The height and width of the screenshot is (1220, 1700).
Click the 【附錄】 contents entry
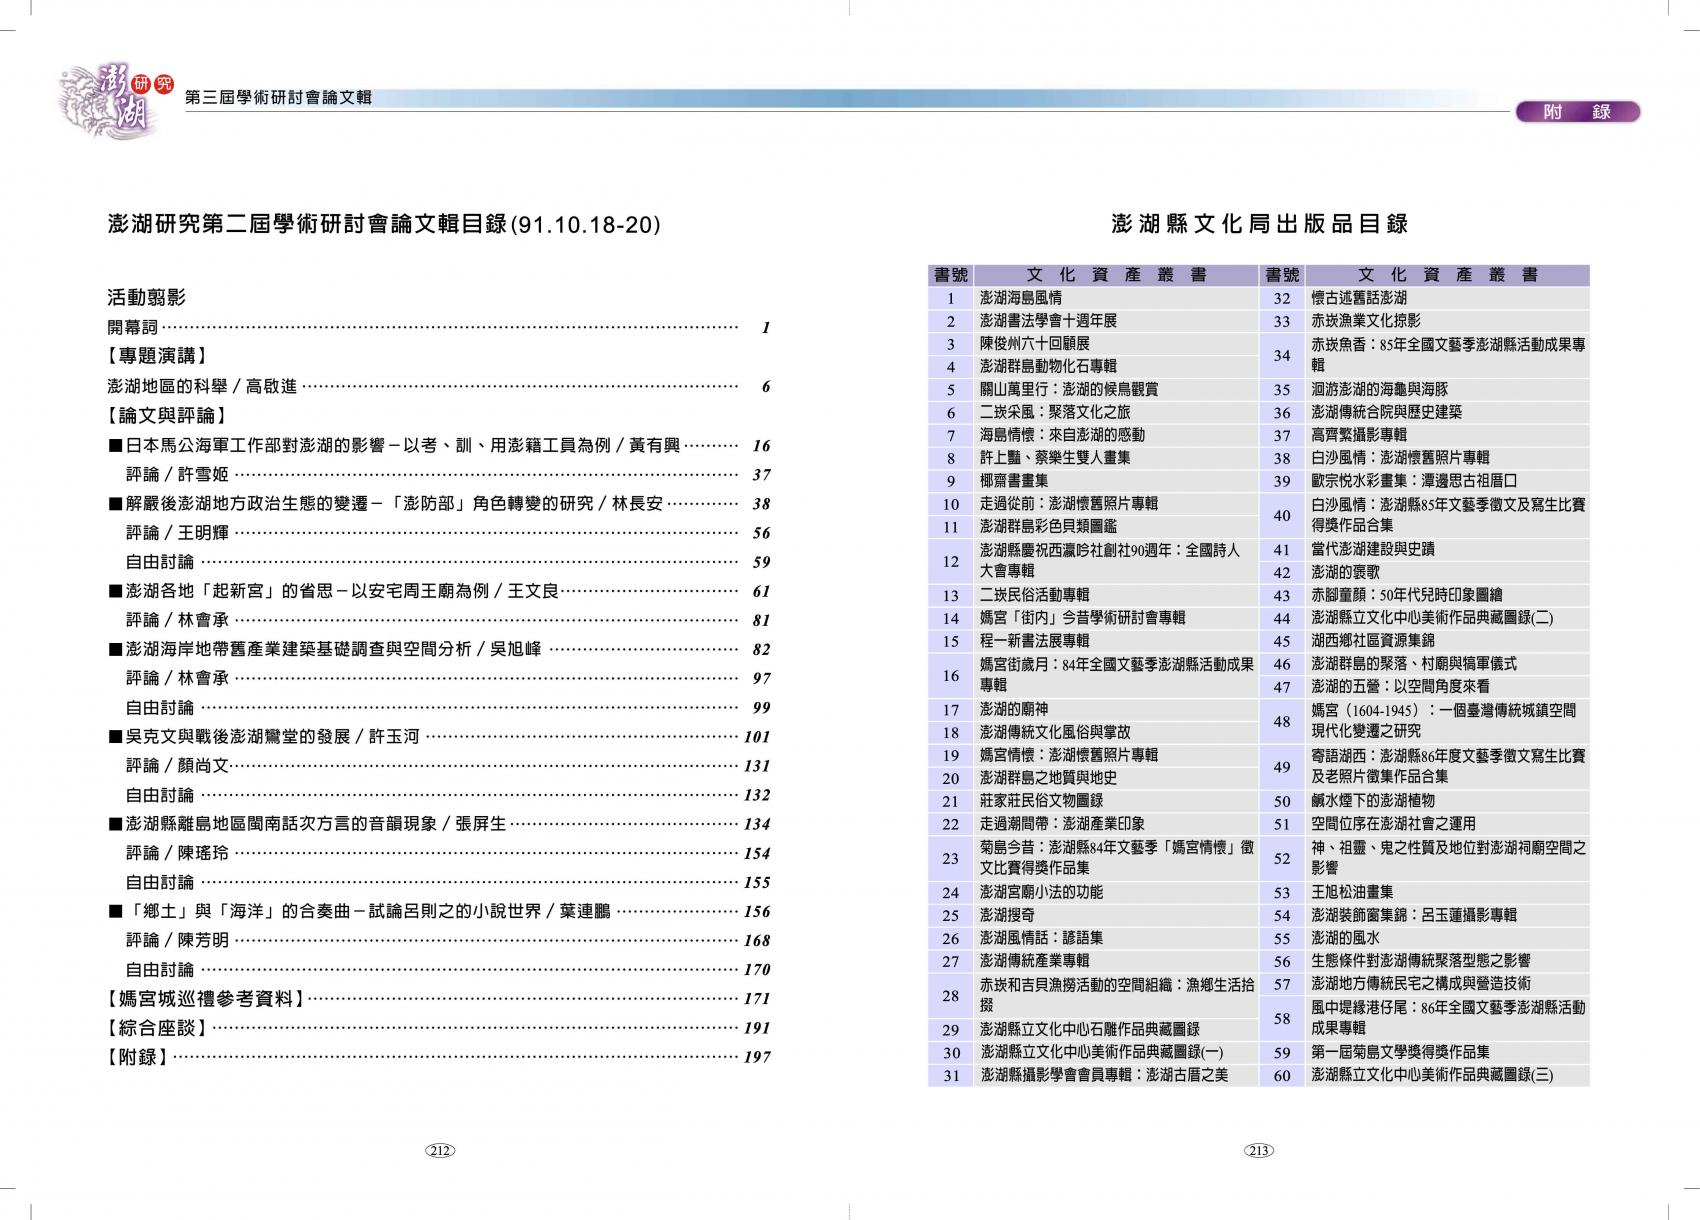(x=138, y=1056)
